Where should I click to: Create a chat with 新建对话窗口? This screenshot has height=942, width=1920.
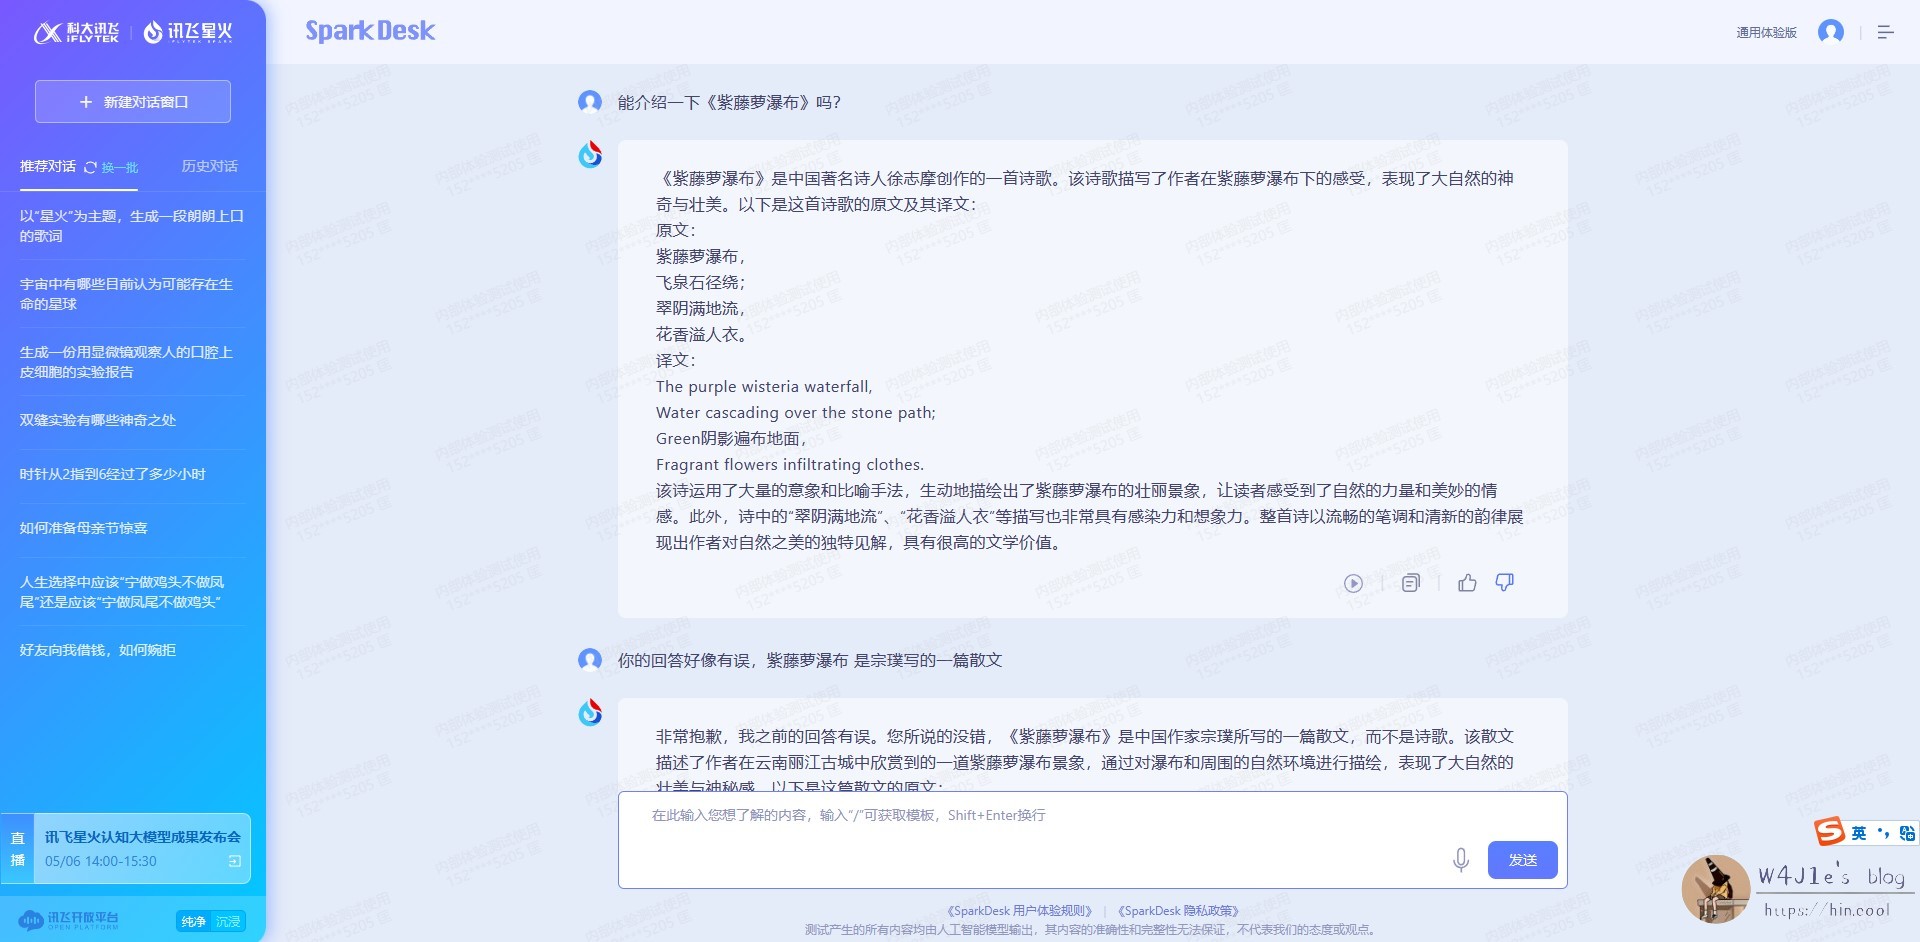[132, 101]
